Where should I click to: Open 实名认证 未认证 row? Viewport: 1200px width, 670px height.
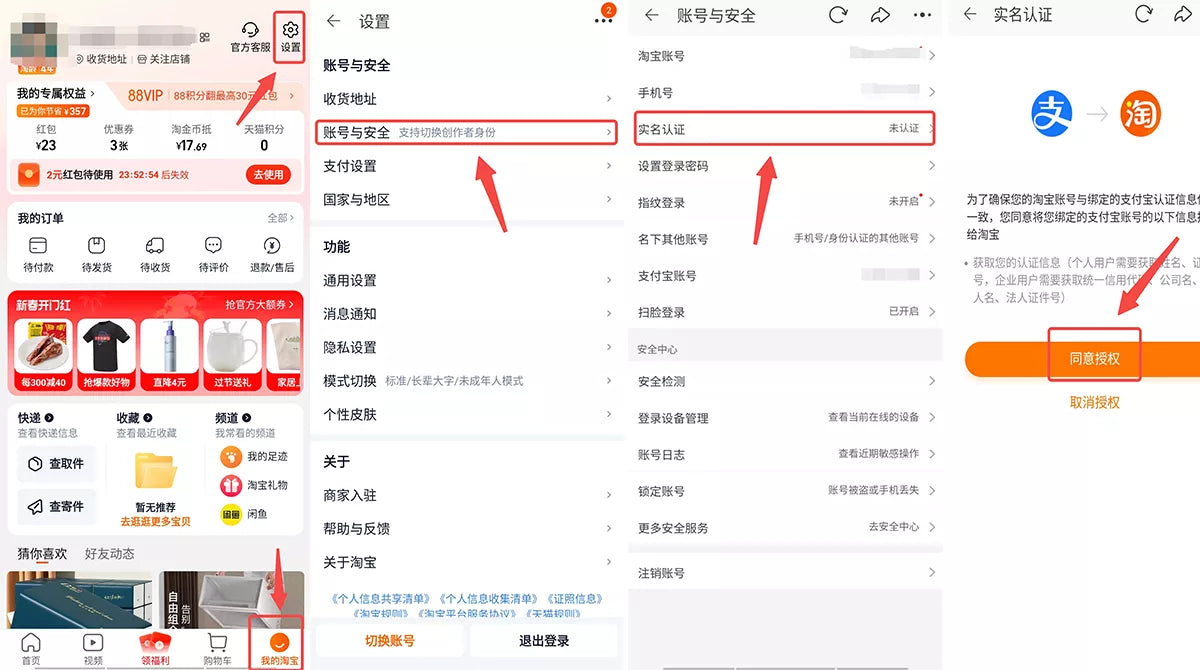point(785,129)
